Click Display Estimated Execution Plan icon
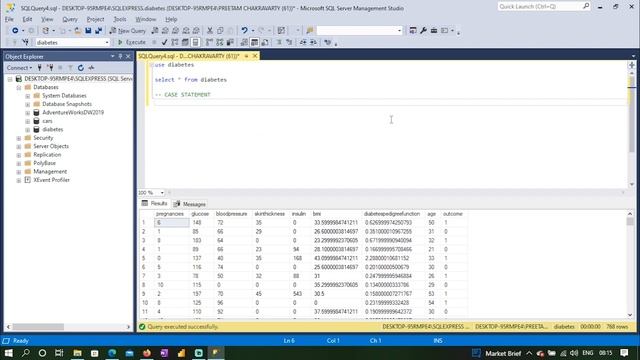The height and width of the screenshot is (360, 640). [175, 42]
